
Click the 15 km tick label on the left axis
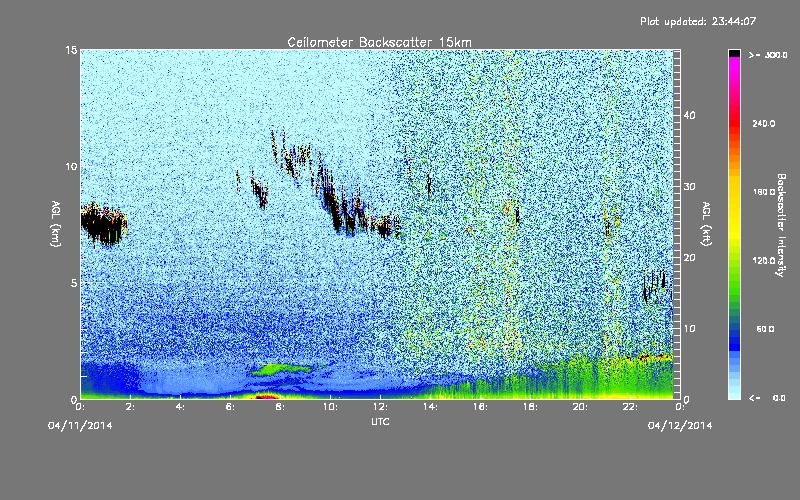(x=71, y=50)
